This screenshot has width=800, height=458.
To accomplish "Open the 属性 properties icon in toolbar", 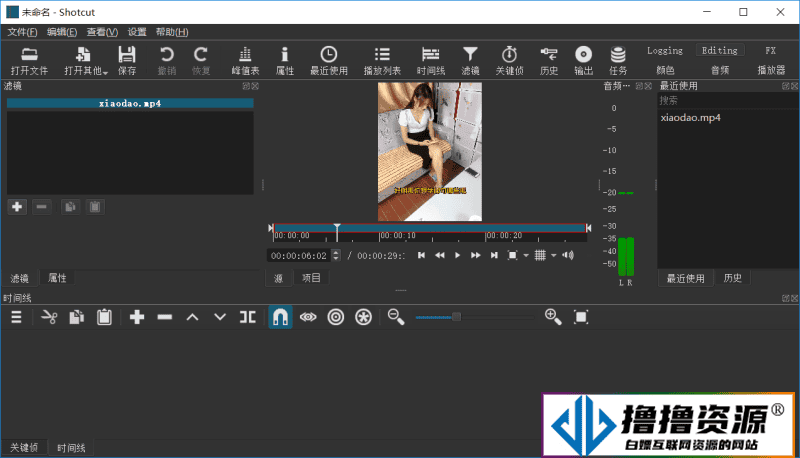I will tap(285, 60).
